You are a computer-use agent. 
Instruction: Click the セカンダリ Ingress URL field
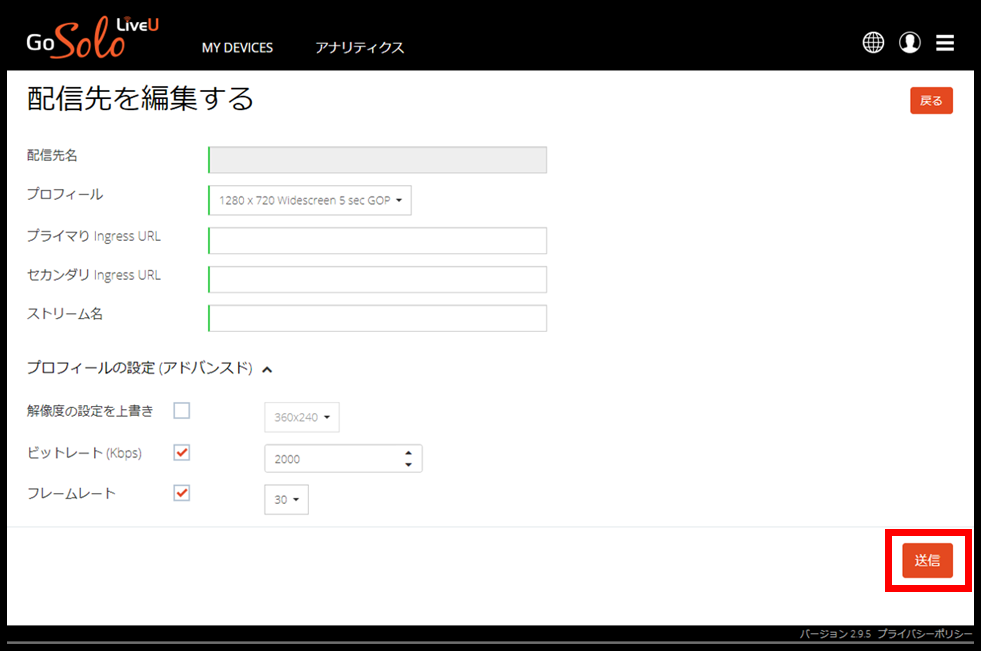(x=377, y=279)
